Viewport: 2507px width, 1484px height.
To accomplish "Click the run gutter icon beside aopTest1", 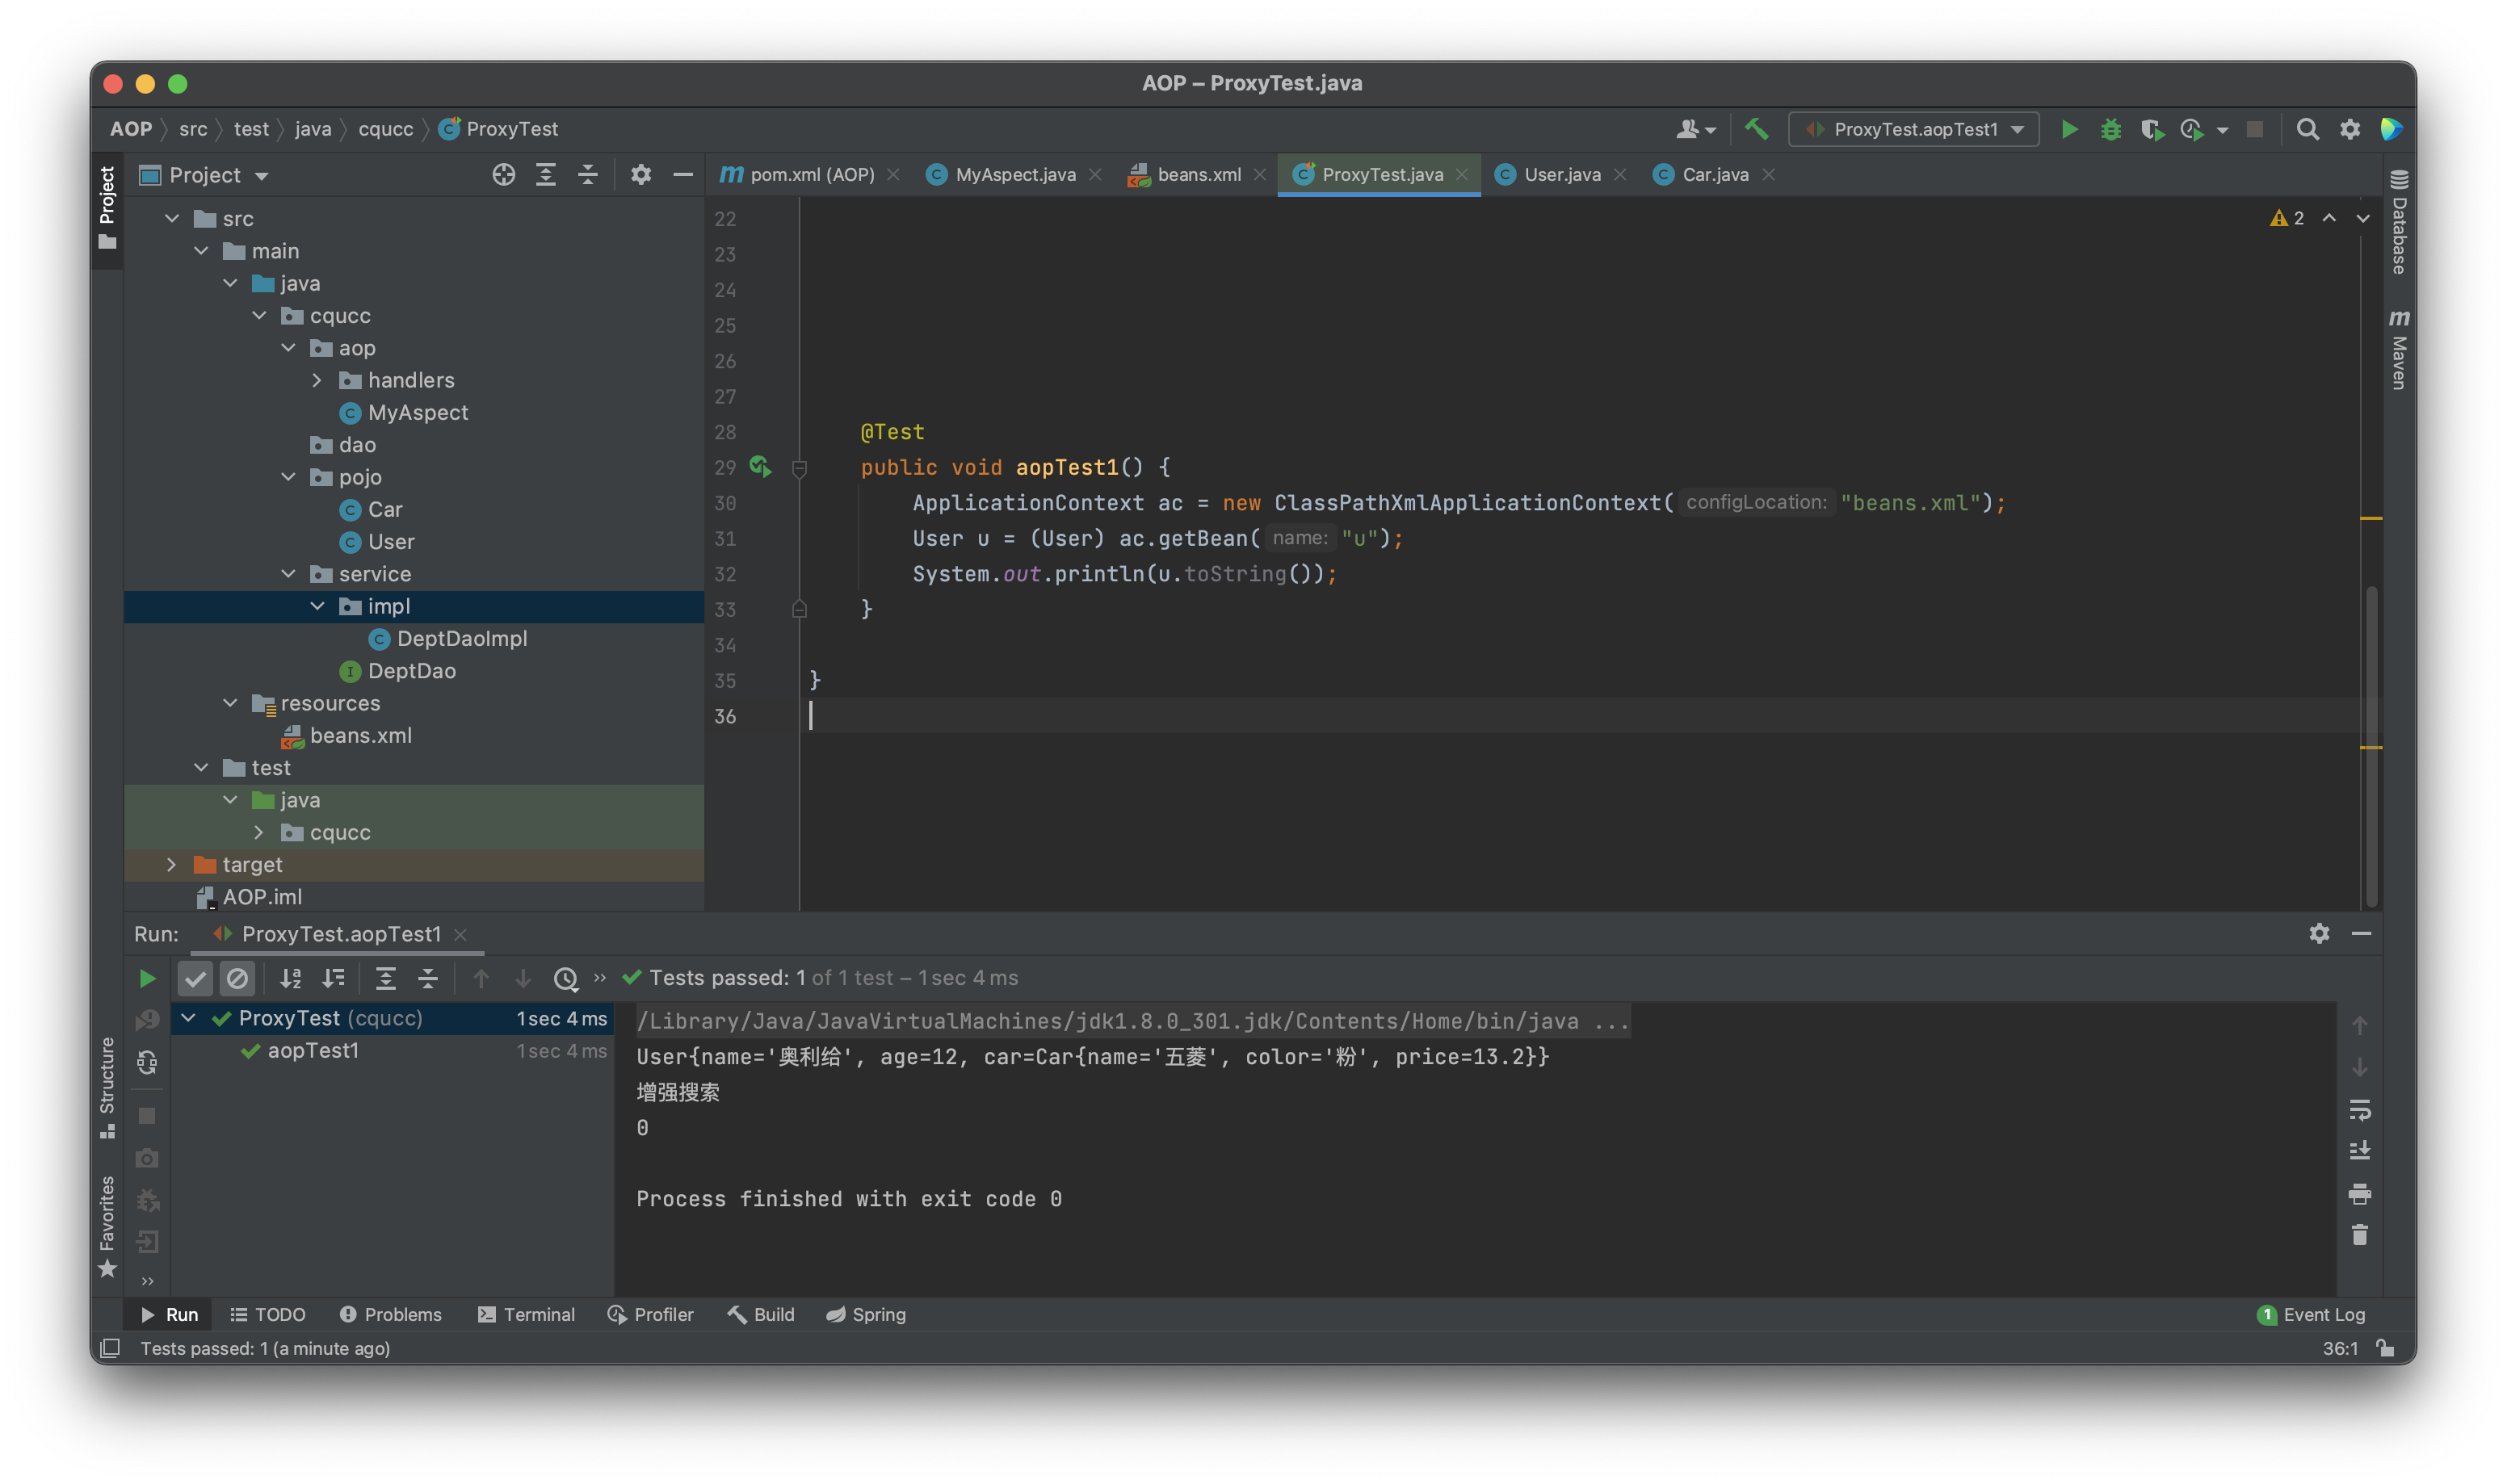I will 760,466.
